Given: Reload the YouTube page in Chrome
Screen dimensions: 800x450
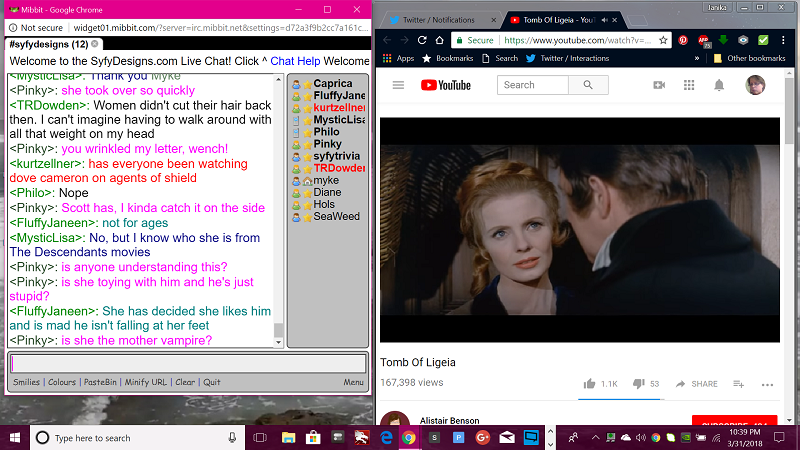Looking at the screenshot, I should click(422, 40).
